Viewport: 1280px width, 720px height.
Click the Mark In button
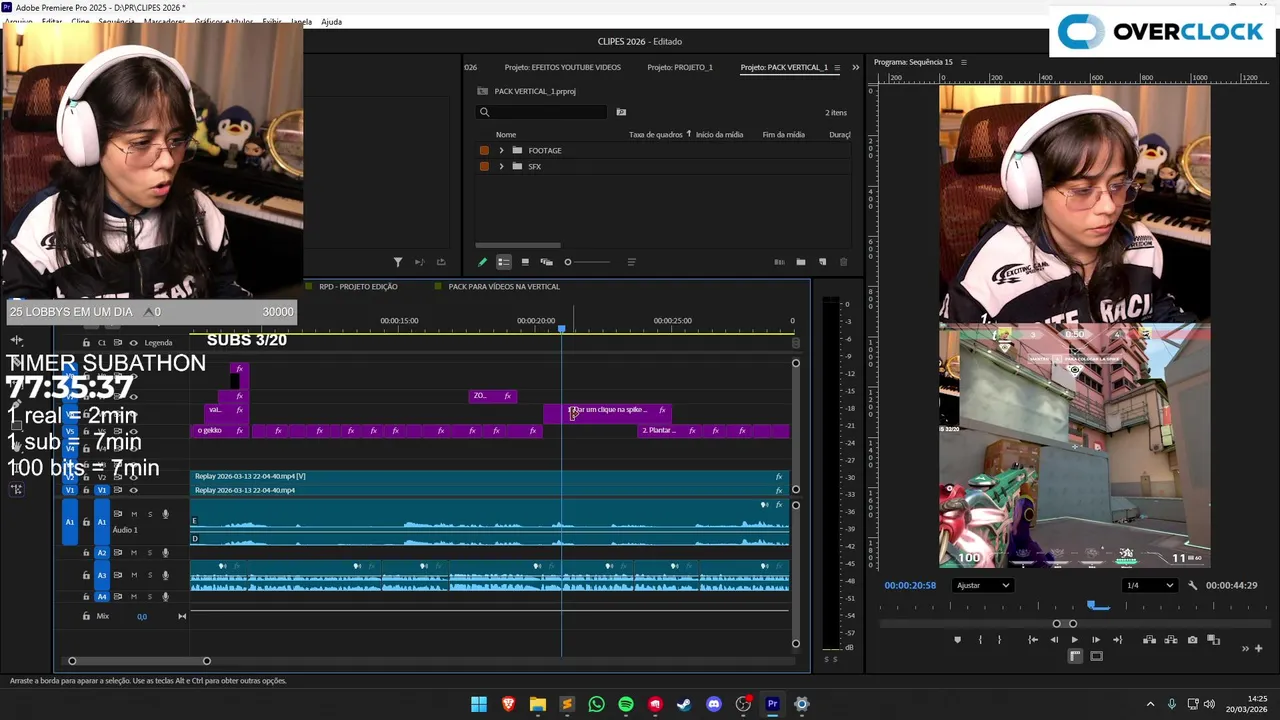click(x=980, y=640)
